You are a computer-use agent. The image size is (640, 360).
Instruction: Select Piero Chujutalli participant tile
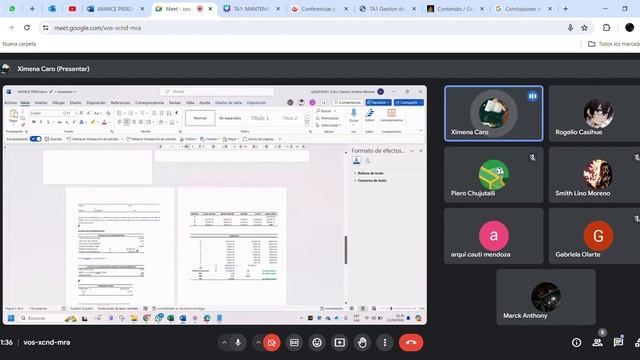click(493, 175)
